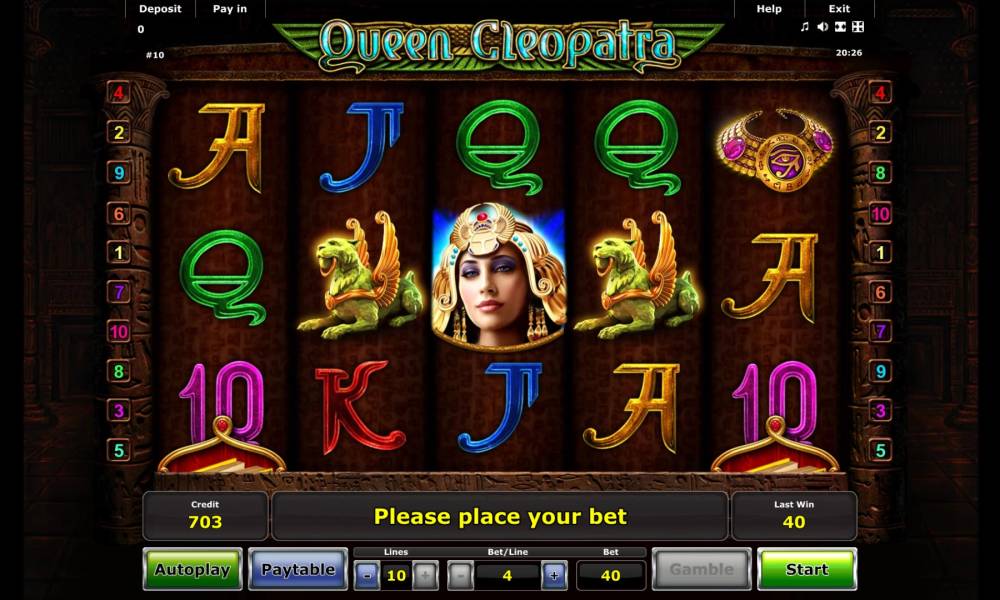Decrease Lines with minus button
1000x600 pixels.
point(367,575)
